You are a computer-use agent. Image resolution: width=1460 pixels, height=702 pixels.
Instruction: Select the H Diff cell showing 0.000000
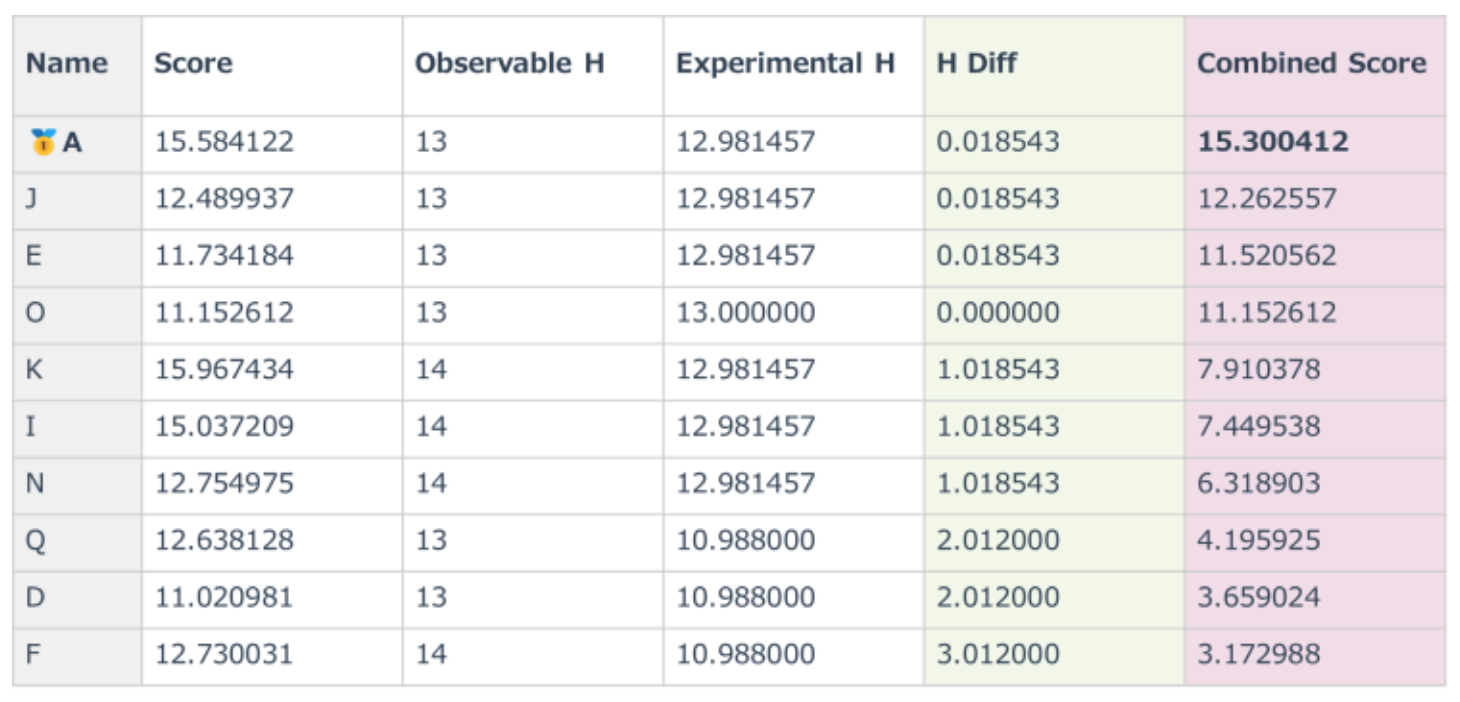point(997,313)
